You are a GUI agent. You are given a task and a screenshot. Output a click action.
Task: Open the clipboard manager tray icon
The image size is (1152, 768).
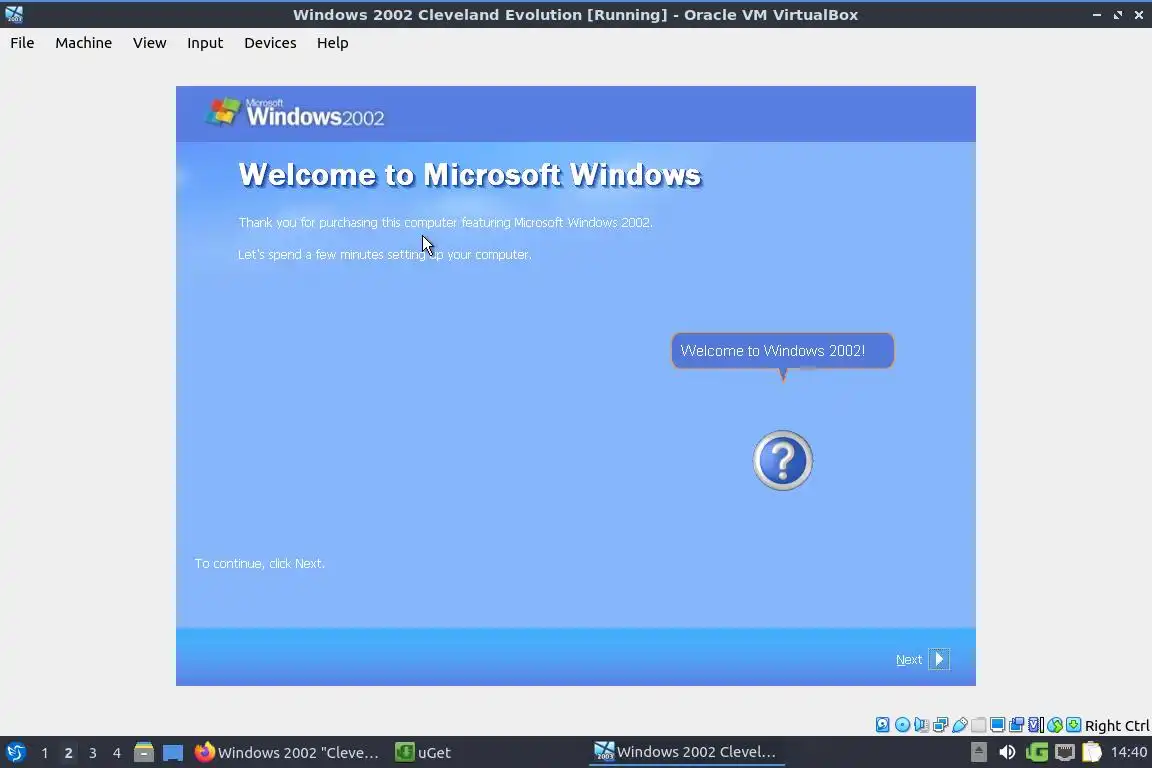click(x=1092, y=753)
